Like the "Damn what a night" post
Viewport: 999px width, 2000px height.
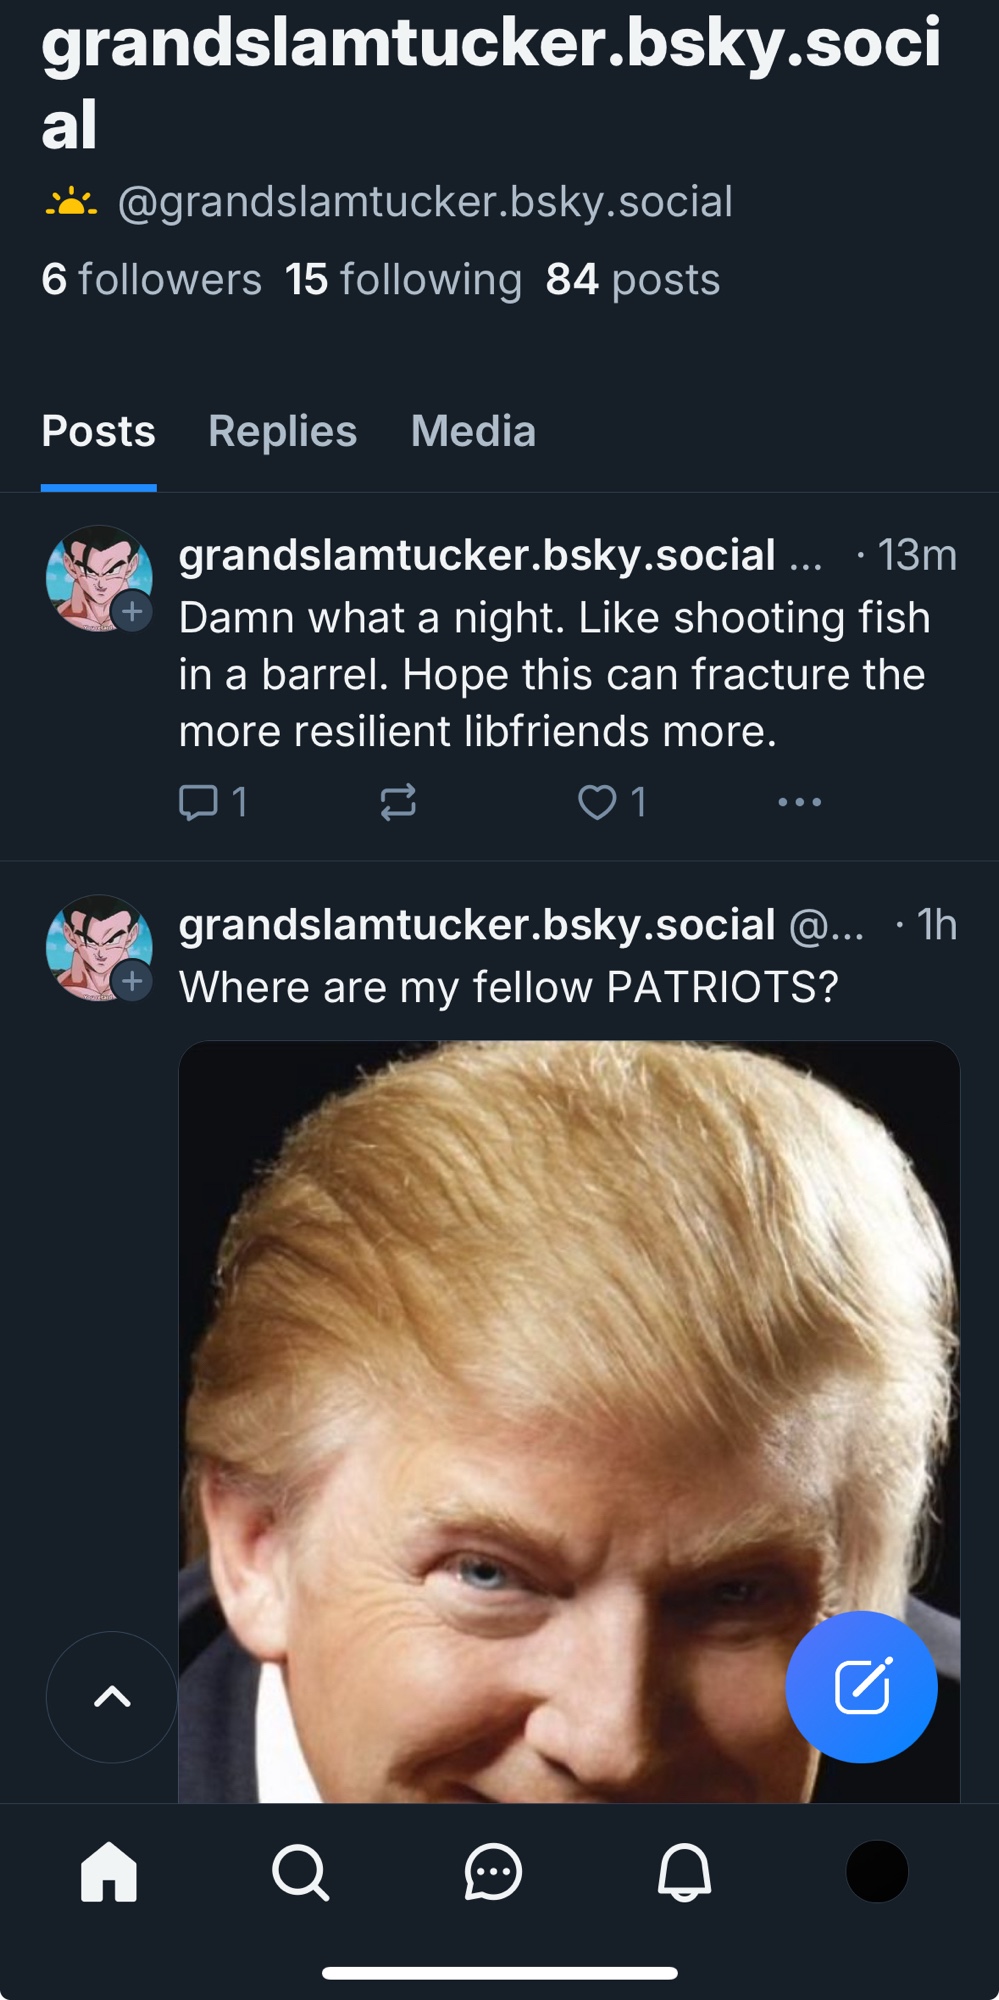pos(598,802)
